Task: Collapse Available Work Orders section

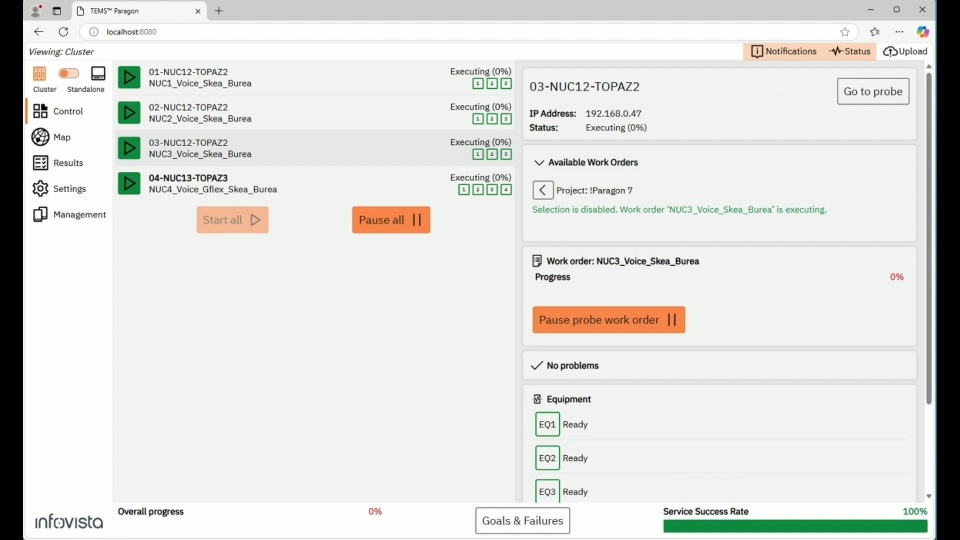Action: point(539,162)
